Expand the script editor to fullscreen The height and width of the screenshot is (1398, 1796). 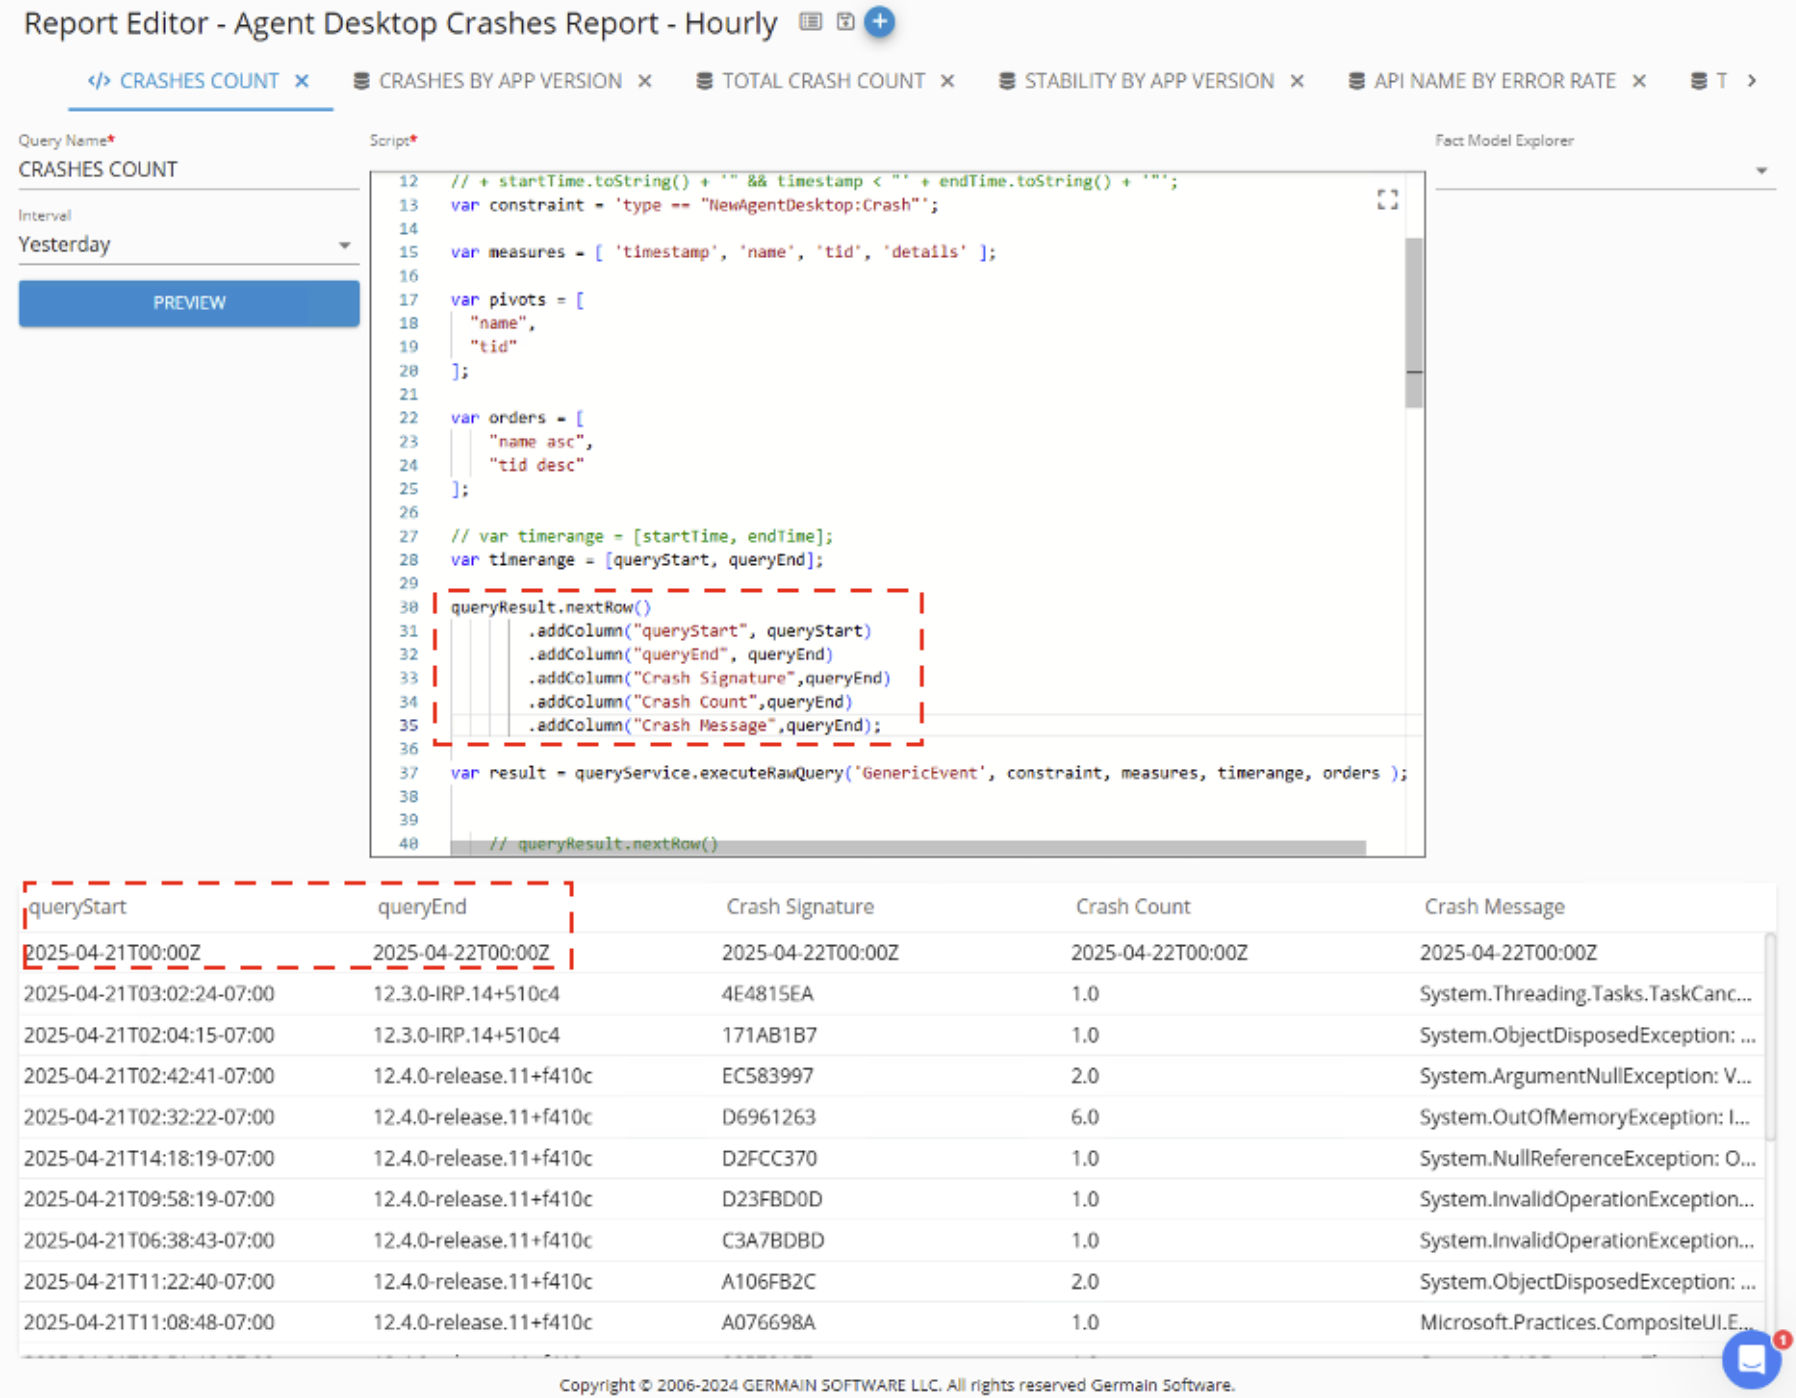[x=1387, y=200]
